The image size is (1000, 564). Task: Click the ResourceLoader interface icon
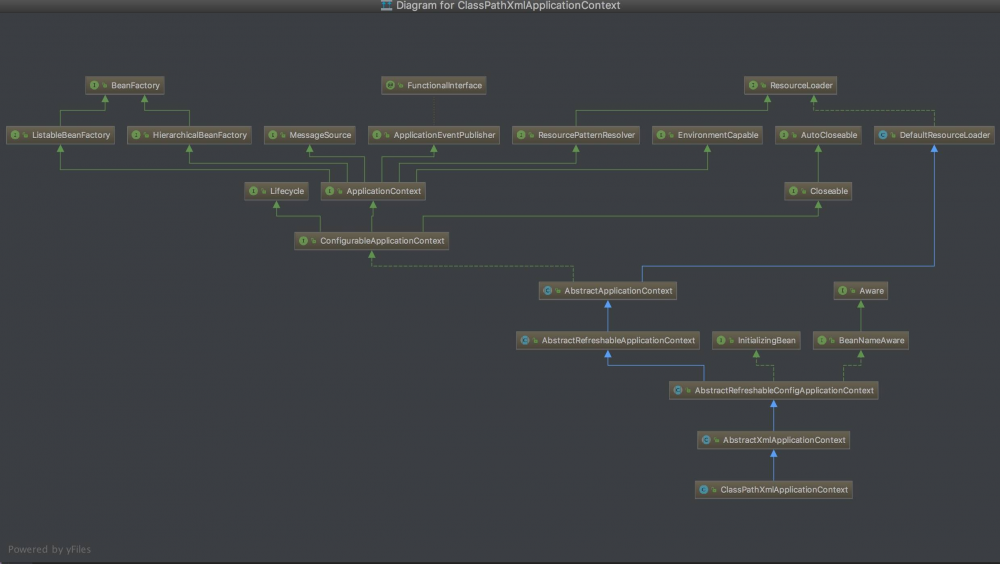pos(753,85)
